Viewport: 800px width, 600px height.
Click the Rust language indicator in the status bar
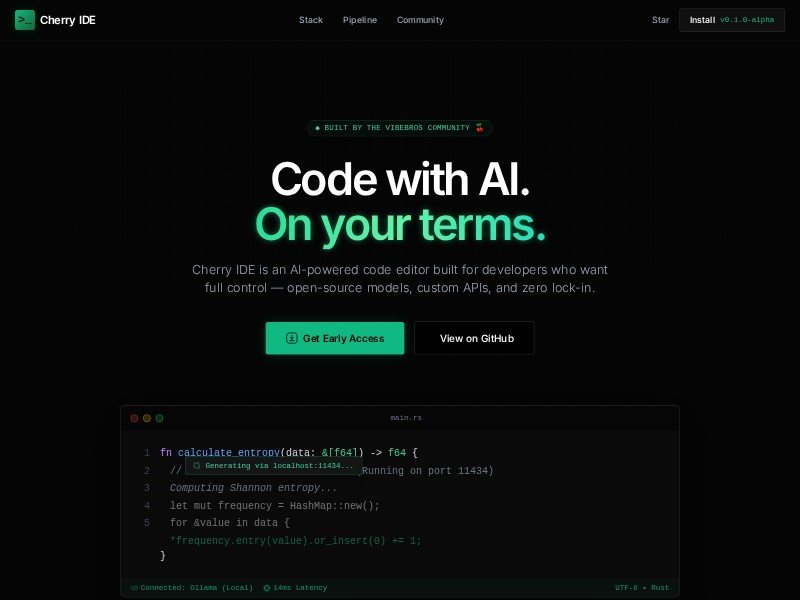[x=660, y=588]
